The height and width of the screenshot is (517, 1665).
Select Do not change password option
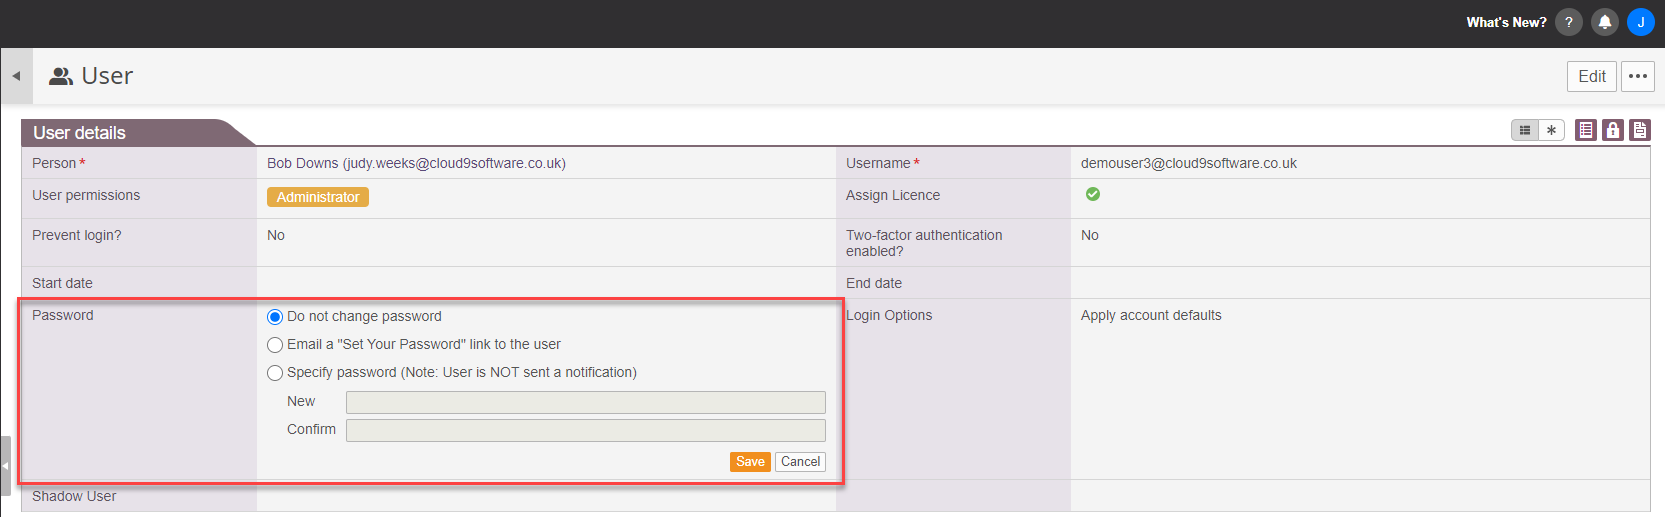(x=275, y=317)
